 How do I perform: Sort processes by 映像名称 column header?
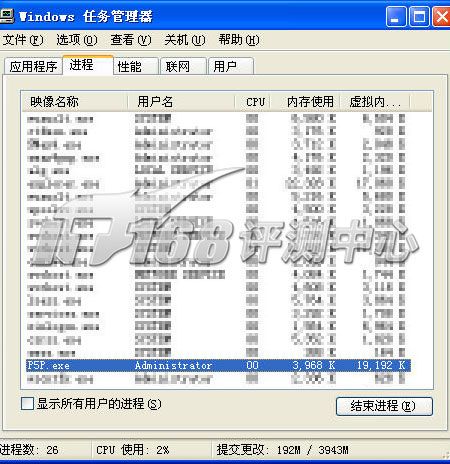click(x=75, y=102)
